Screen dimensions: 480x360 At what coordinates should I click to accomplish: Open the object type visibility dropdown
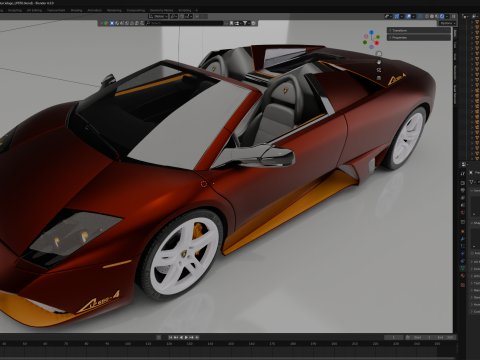(388, 16)
